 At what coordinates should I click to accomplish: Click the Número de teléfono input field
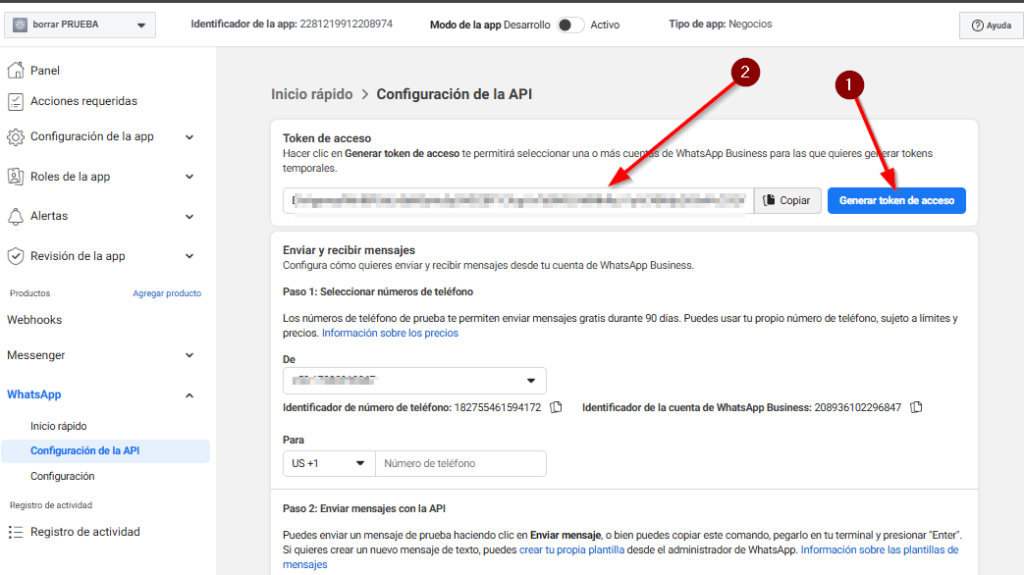pyautogui.click(x=460, y=463)
